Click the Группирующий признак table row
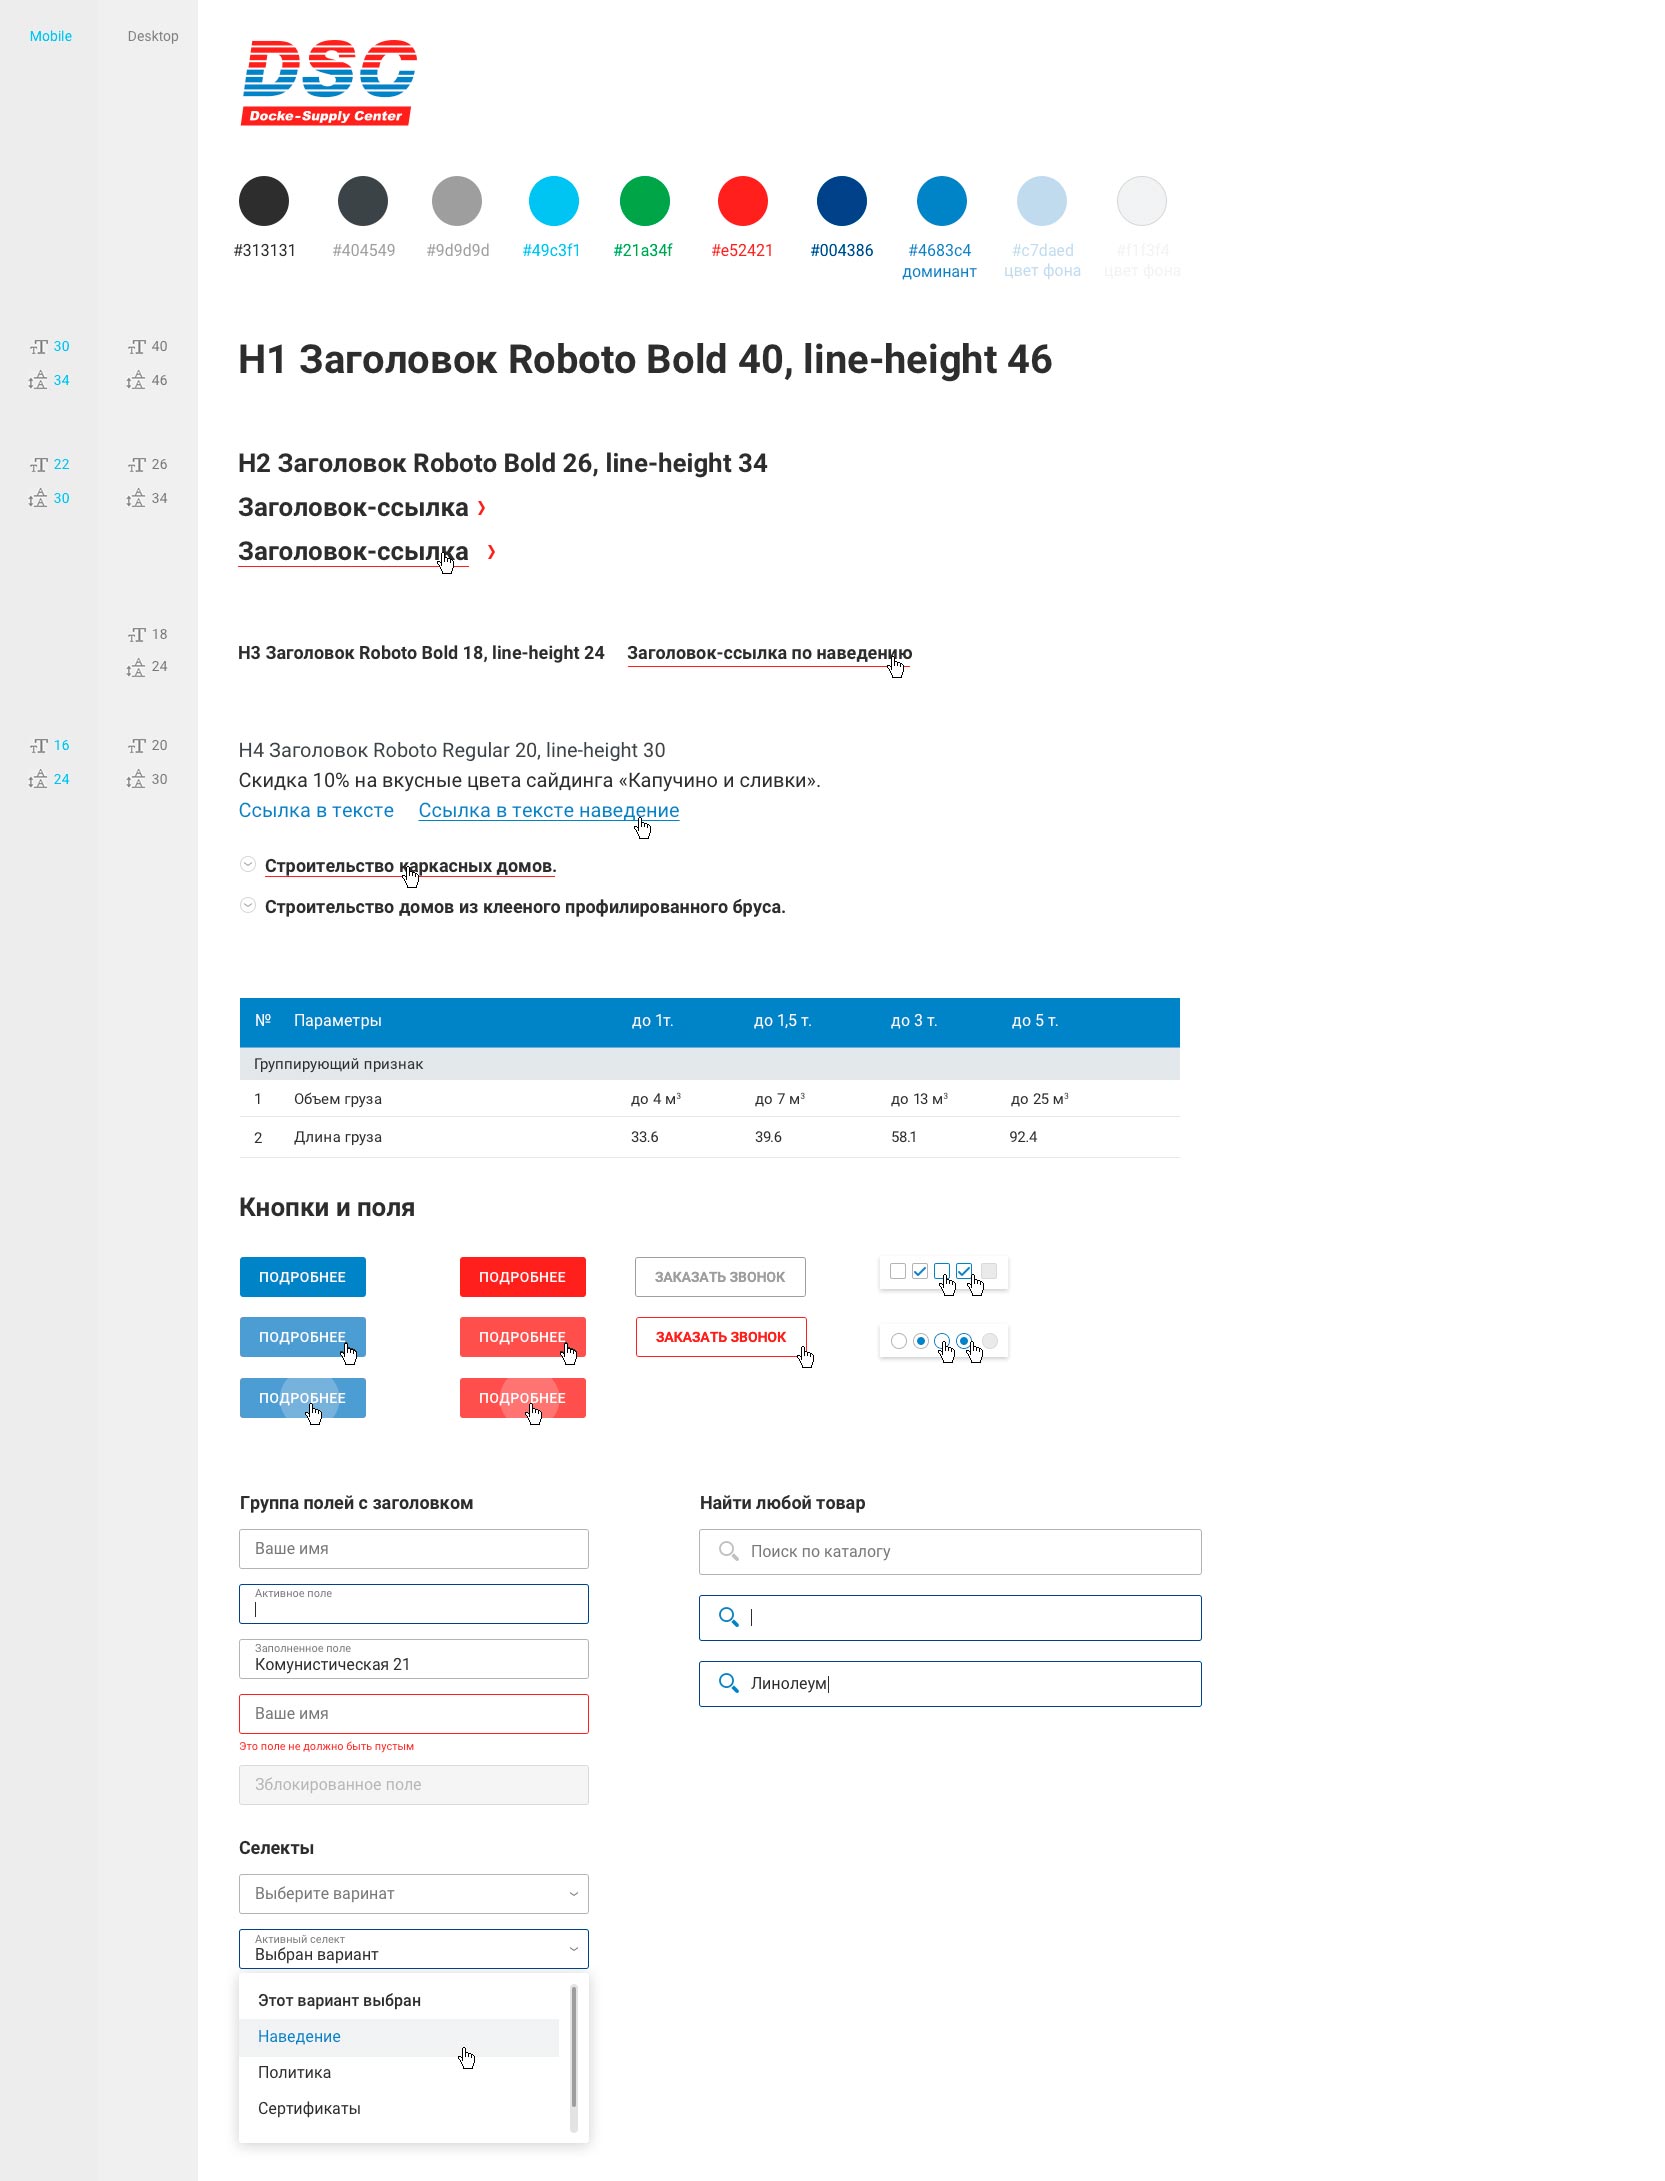 pyautogui.click(x=710, y=1064)
